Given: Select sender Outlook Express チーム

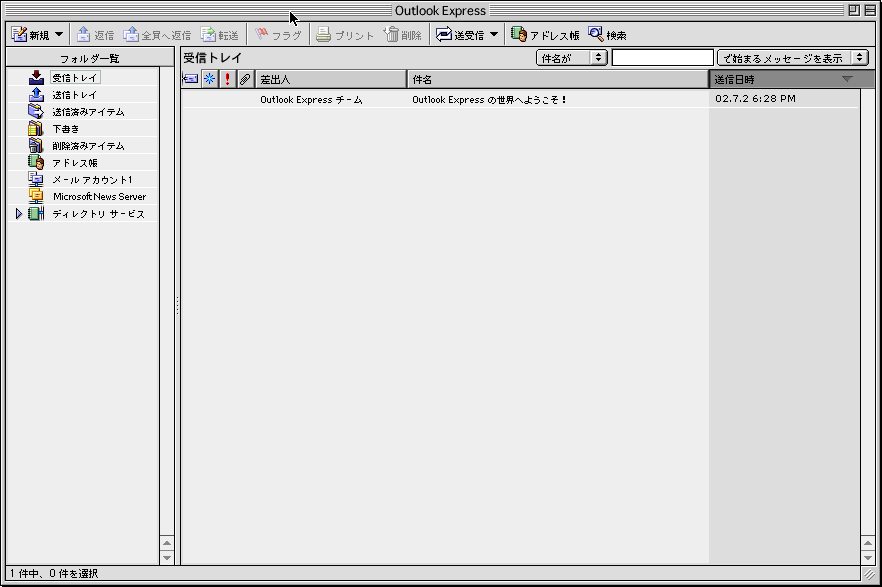Looking at the screenshot, I should pos(311,100).
